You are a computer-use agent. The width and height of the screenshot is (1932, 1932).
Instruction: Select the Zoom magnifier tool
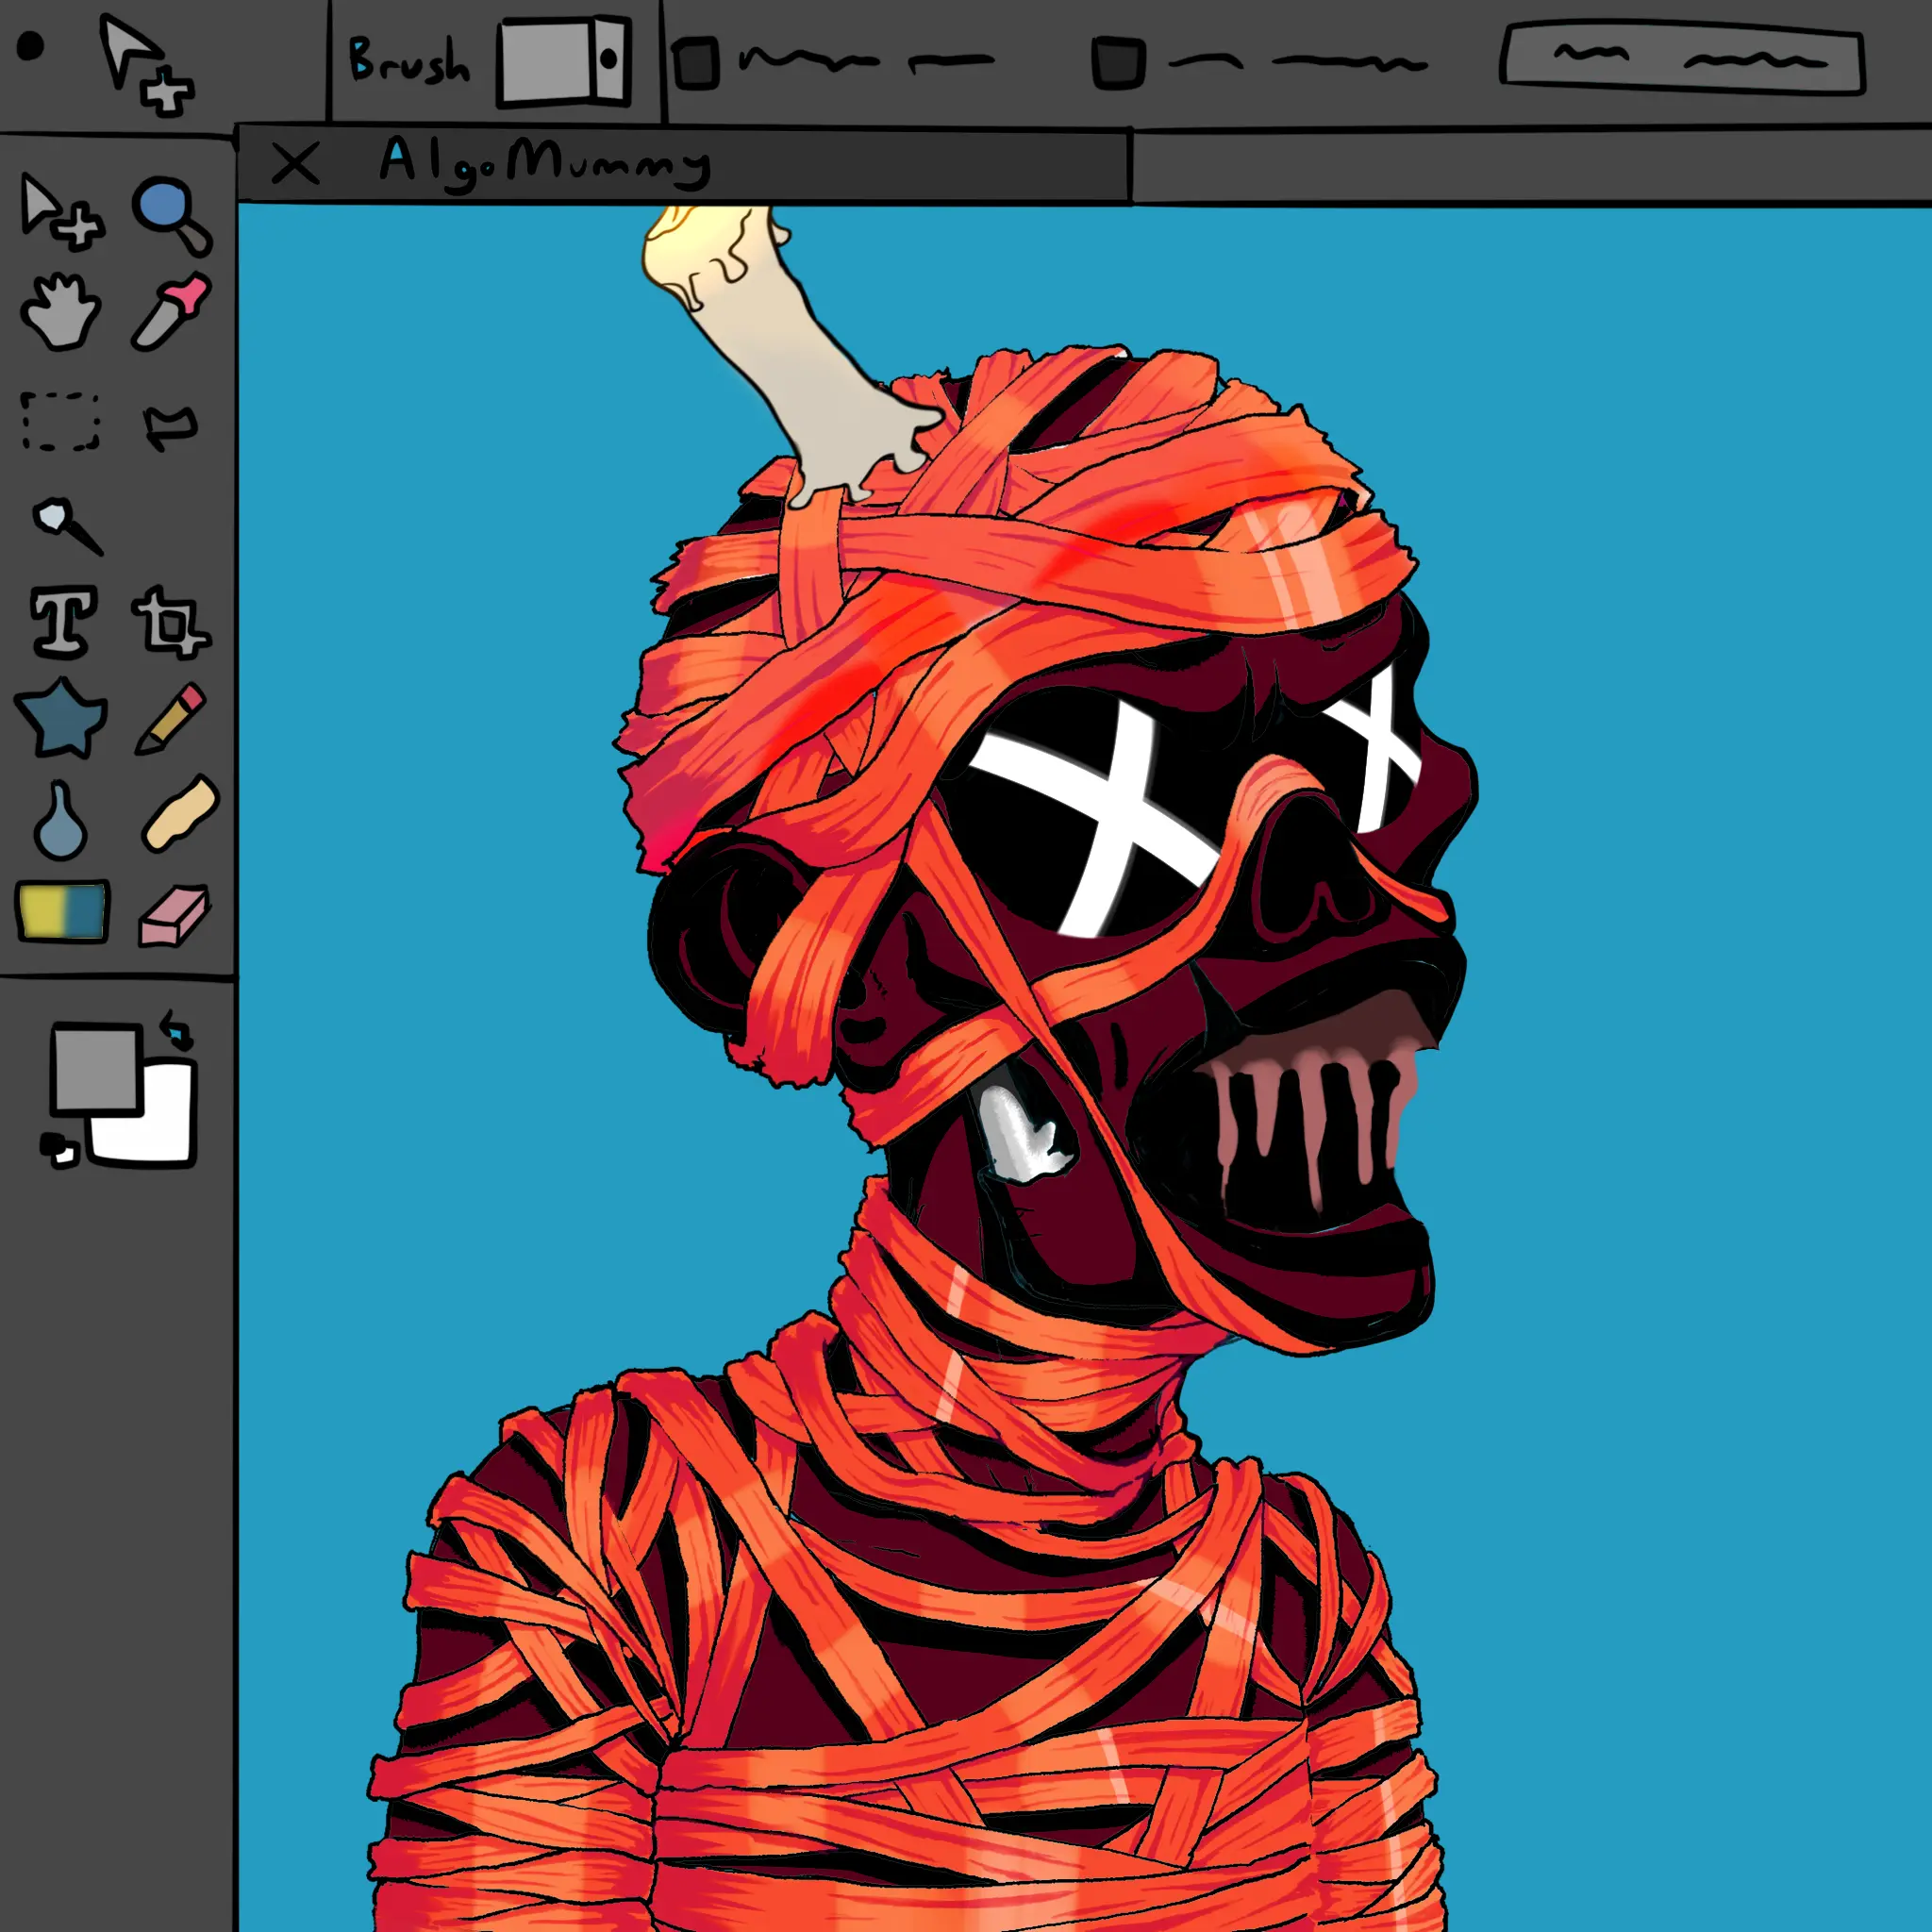pos(170,214)
